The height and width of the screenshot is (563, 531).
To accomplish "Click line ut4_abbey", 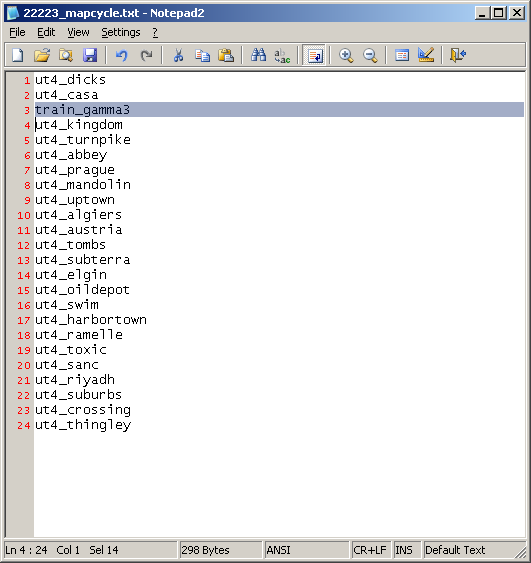I will tap(71, 155).
